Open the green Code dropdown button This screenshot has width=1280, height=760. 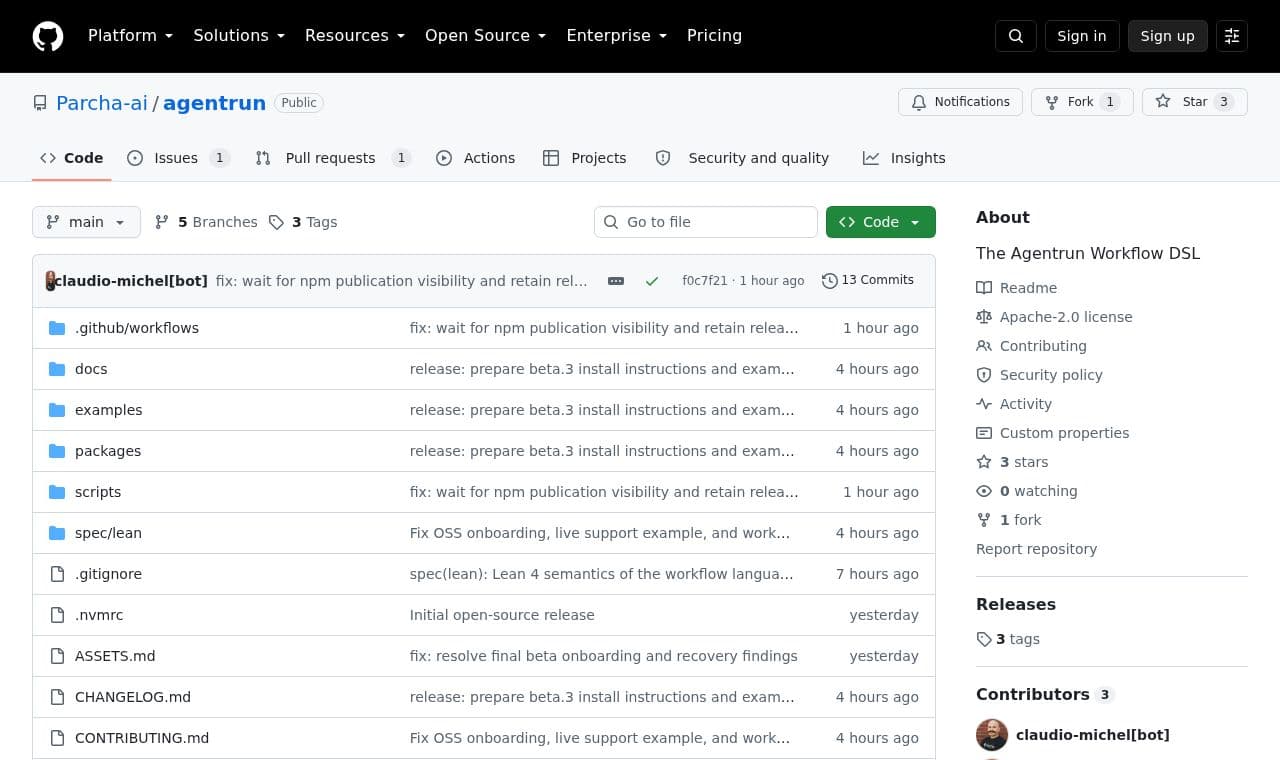coord(881,222)
